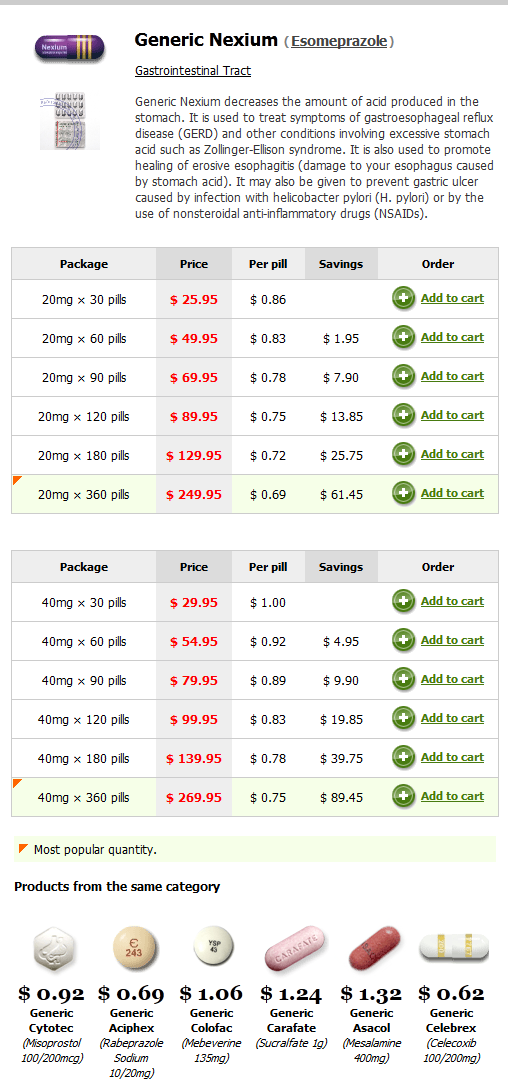Click the purple Nexium capsule image
Image resolution: width=508 pixels, height=1087 pixels.
tap(70, 48)
